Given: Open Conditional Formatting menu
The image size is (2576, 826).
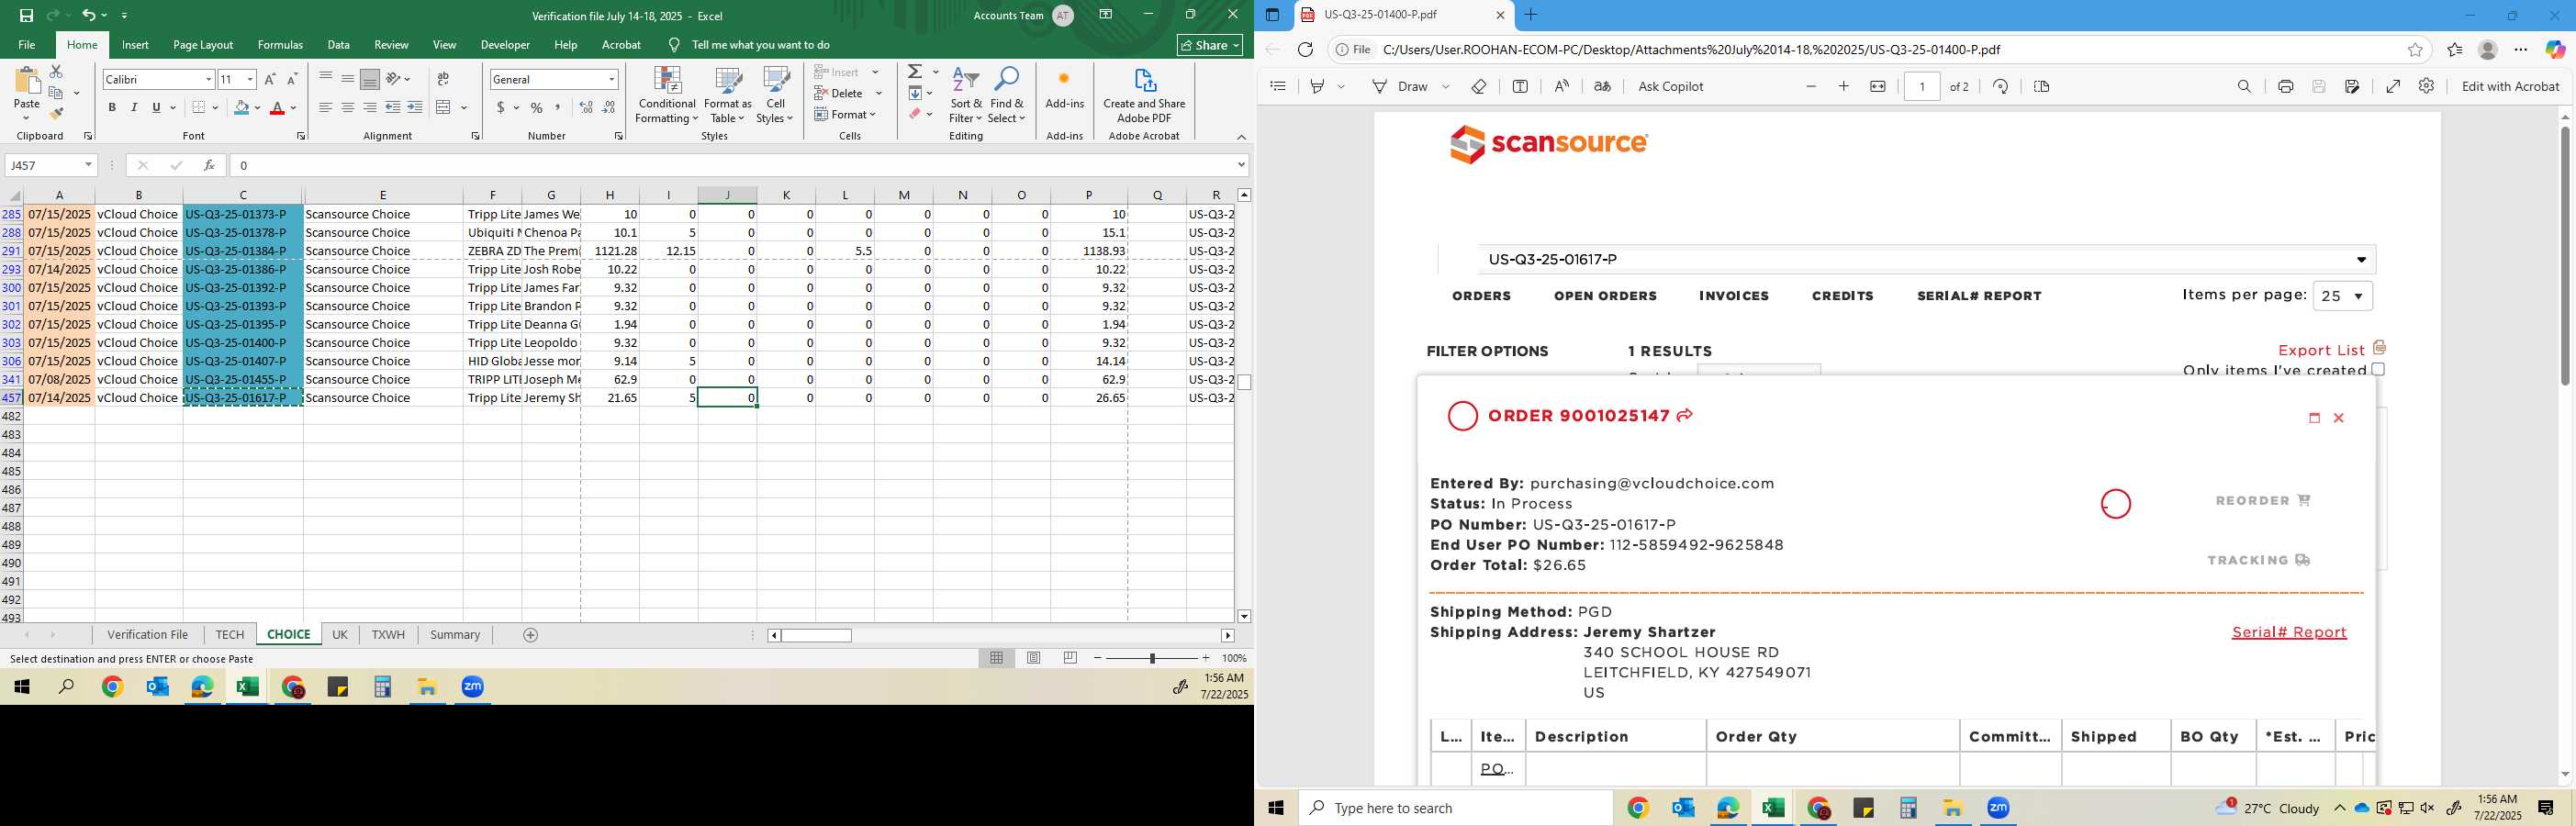Looking at the screenshot, I should (667, 96).
